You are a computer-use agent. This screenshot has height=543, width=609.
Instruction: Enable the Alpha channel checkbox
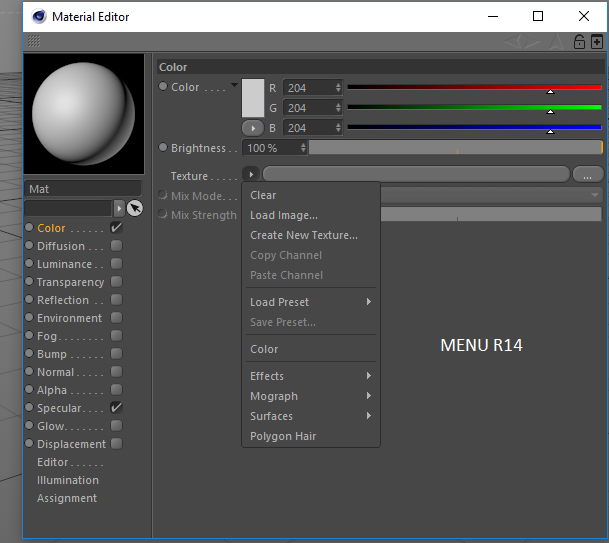[x=116, y=389]
